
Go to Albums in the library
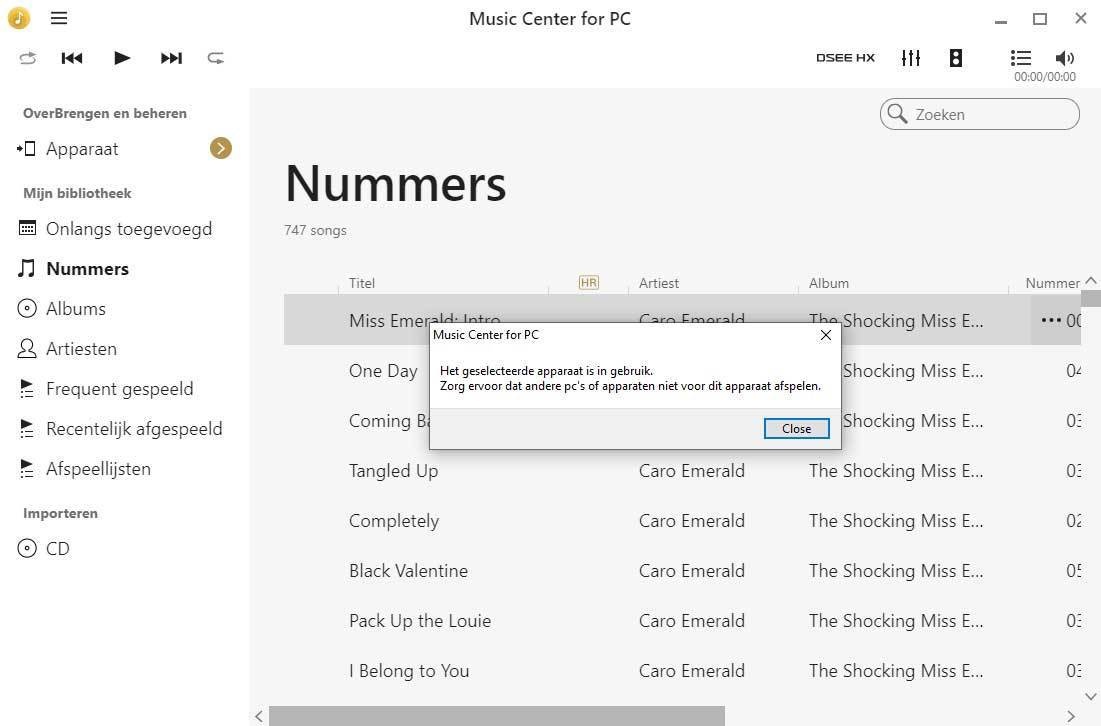tap(76, 309)
